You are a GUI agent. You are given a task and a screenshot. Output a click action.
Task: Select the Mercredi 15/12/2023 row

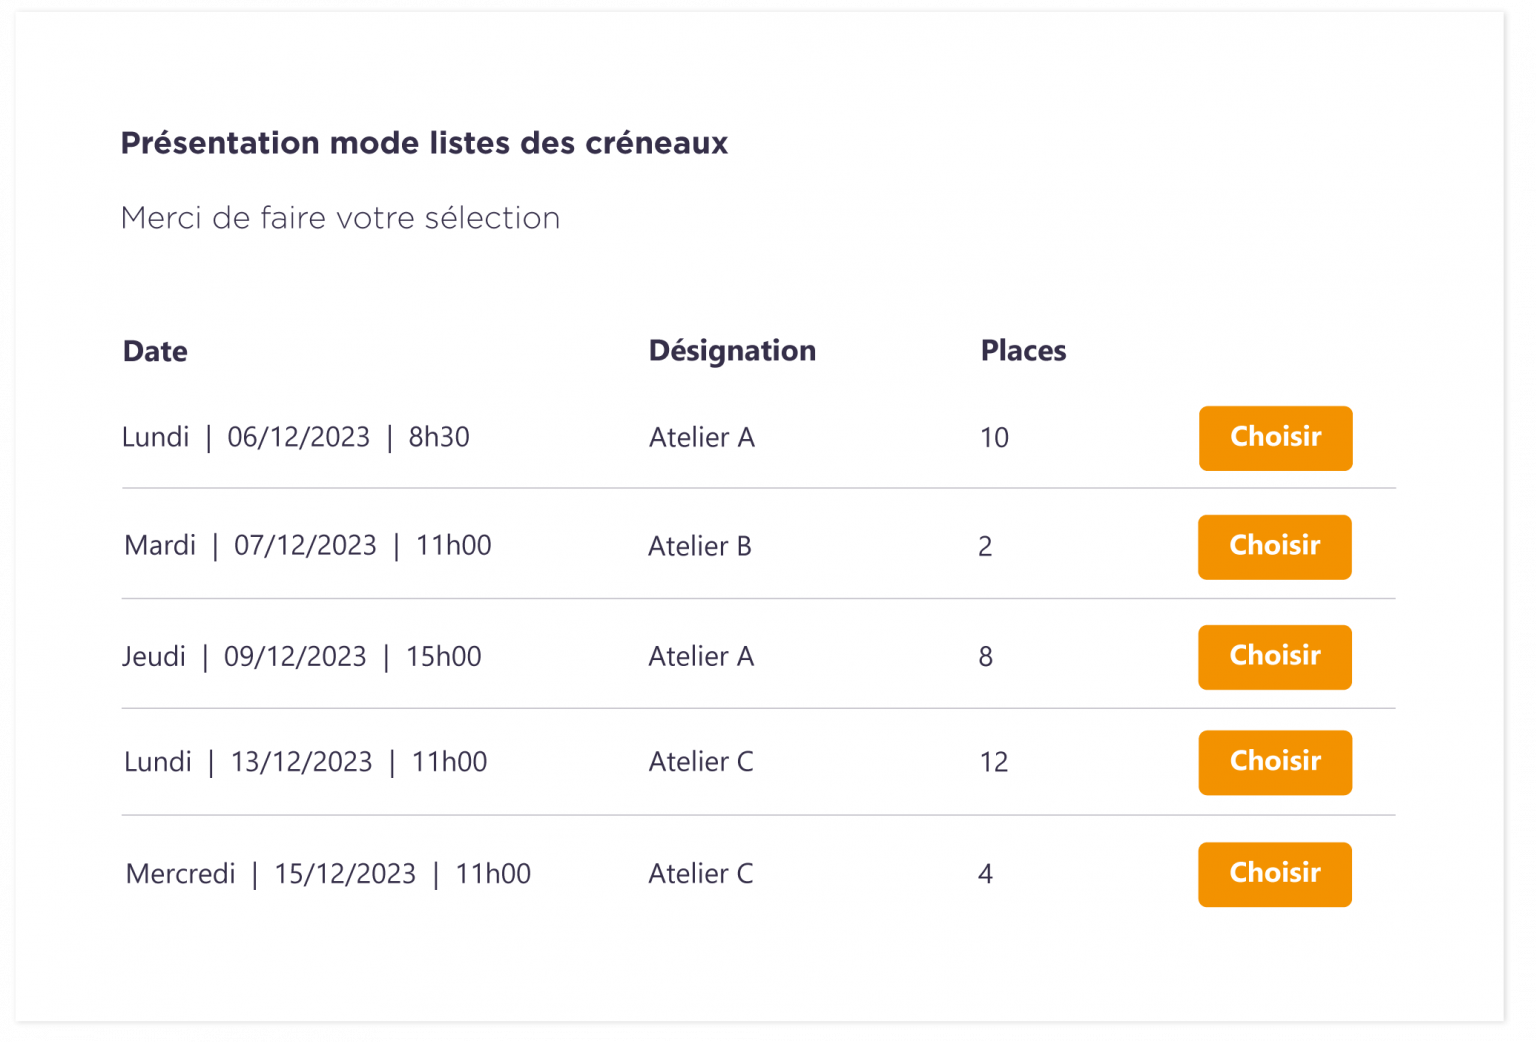click(327, 873)
